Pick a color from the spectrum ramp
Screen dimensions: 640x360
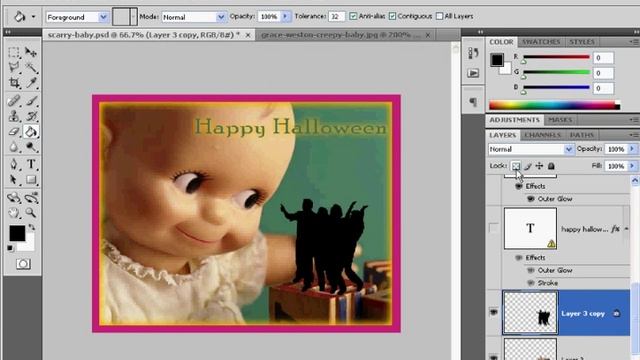[554, 105]
